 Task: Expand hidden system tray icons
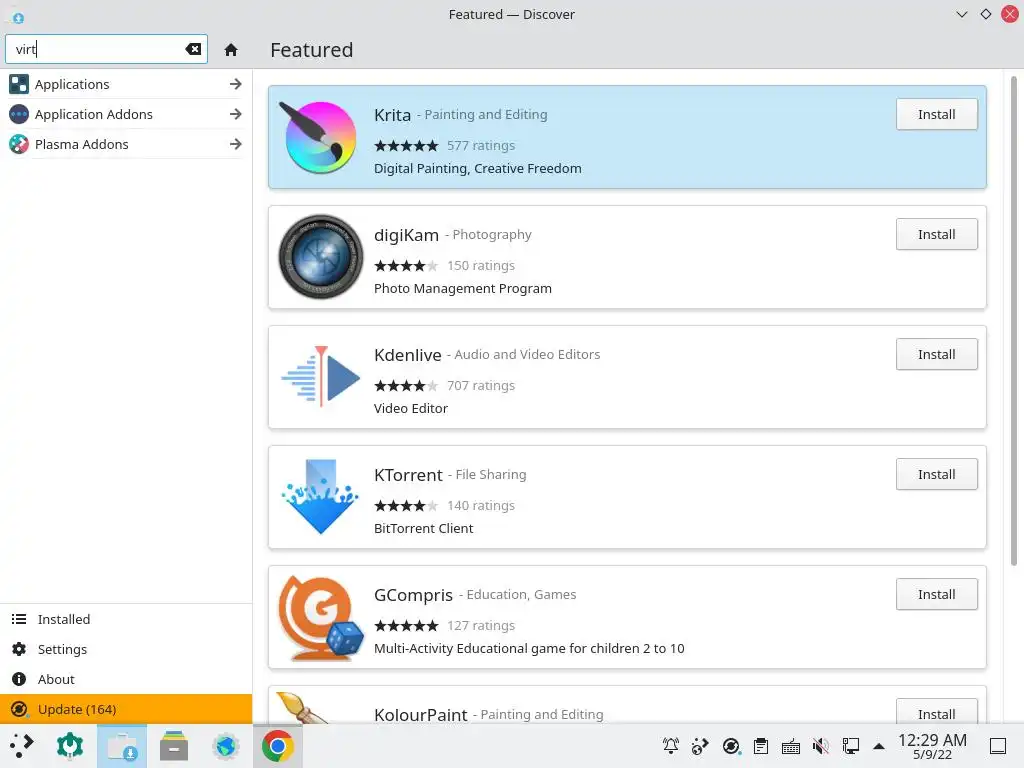879,746
